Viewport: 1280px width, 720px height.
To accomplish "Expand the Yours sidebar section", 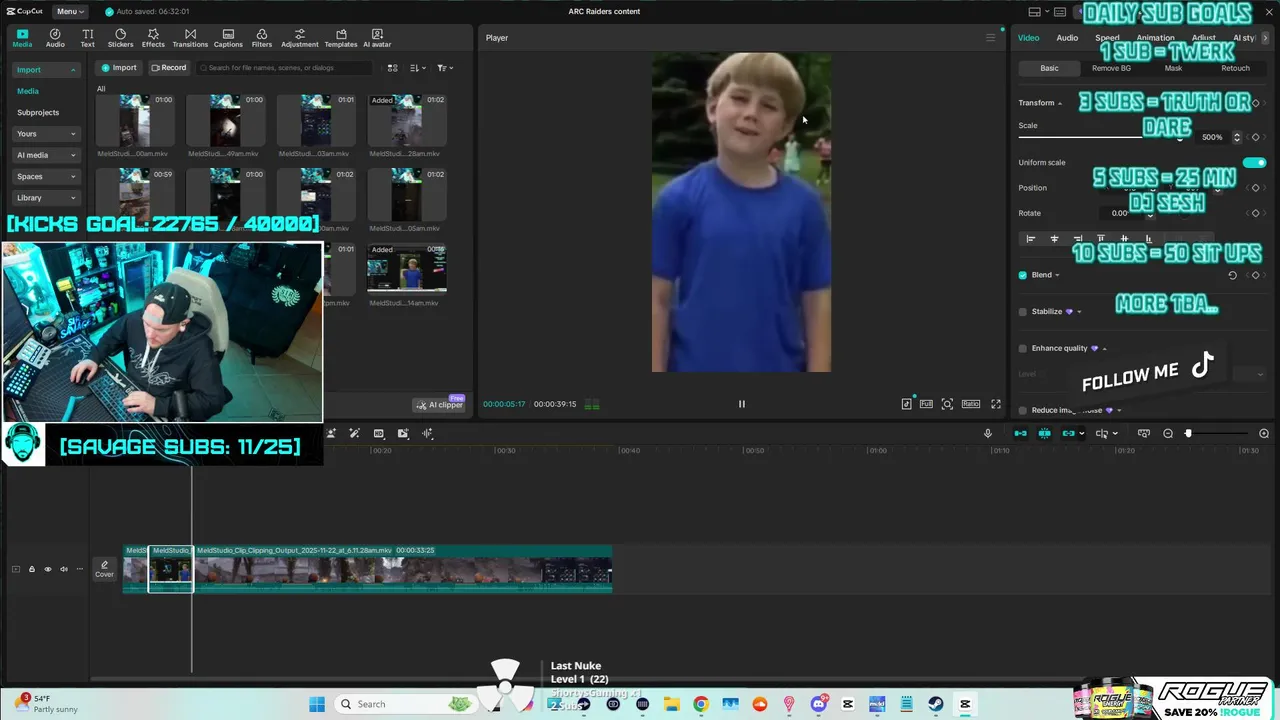I will 46,134.
